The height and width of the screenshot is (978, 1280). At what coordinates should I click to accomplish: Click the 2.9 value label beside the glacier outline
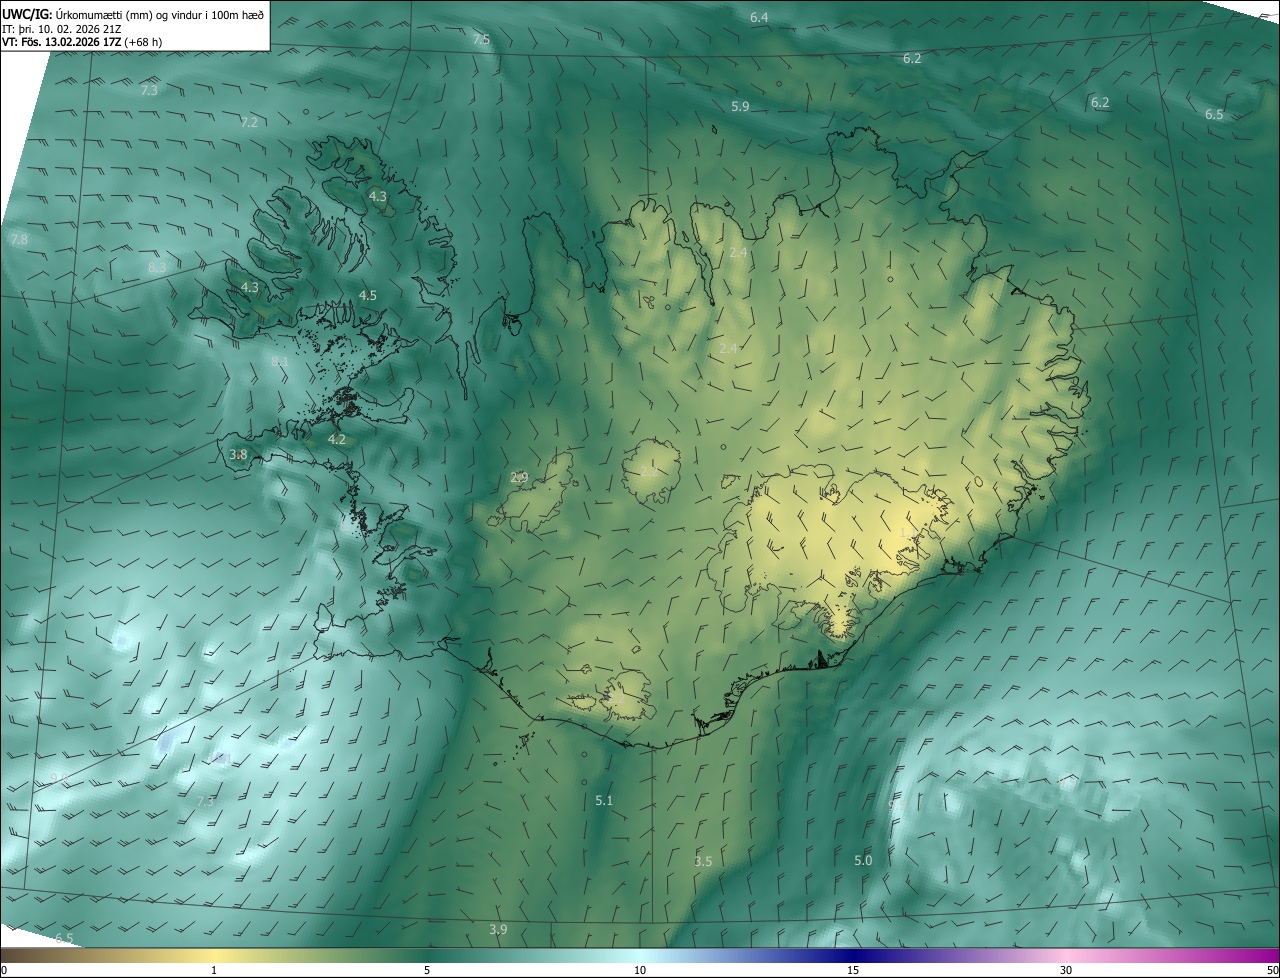pos(519,477)
